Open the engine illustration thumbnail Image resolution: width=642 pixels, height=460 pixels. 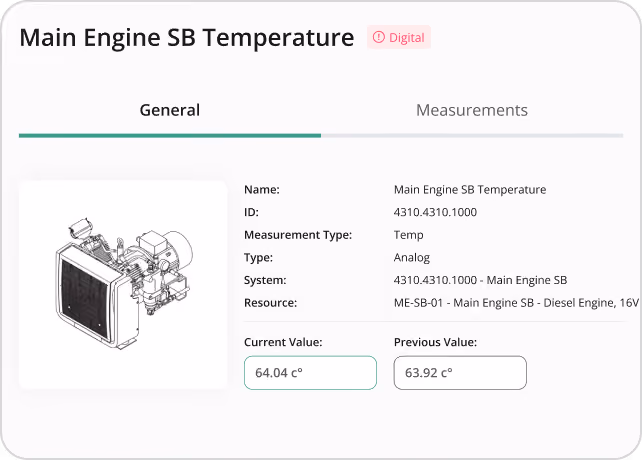click(123, 285)
